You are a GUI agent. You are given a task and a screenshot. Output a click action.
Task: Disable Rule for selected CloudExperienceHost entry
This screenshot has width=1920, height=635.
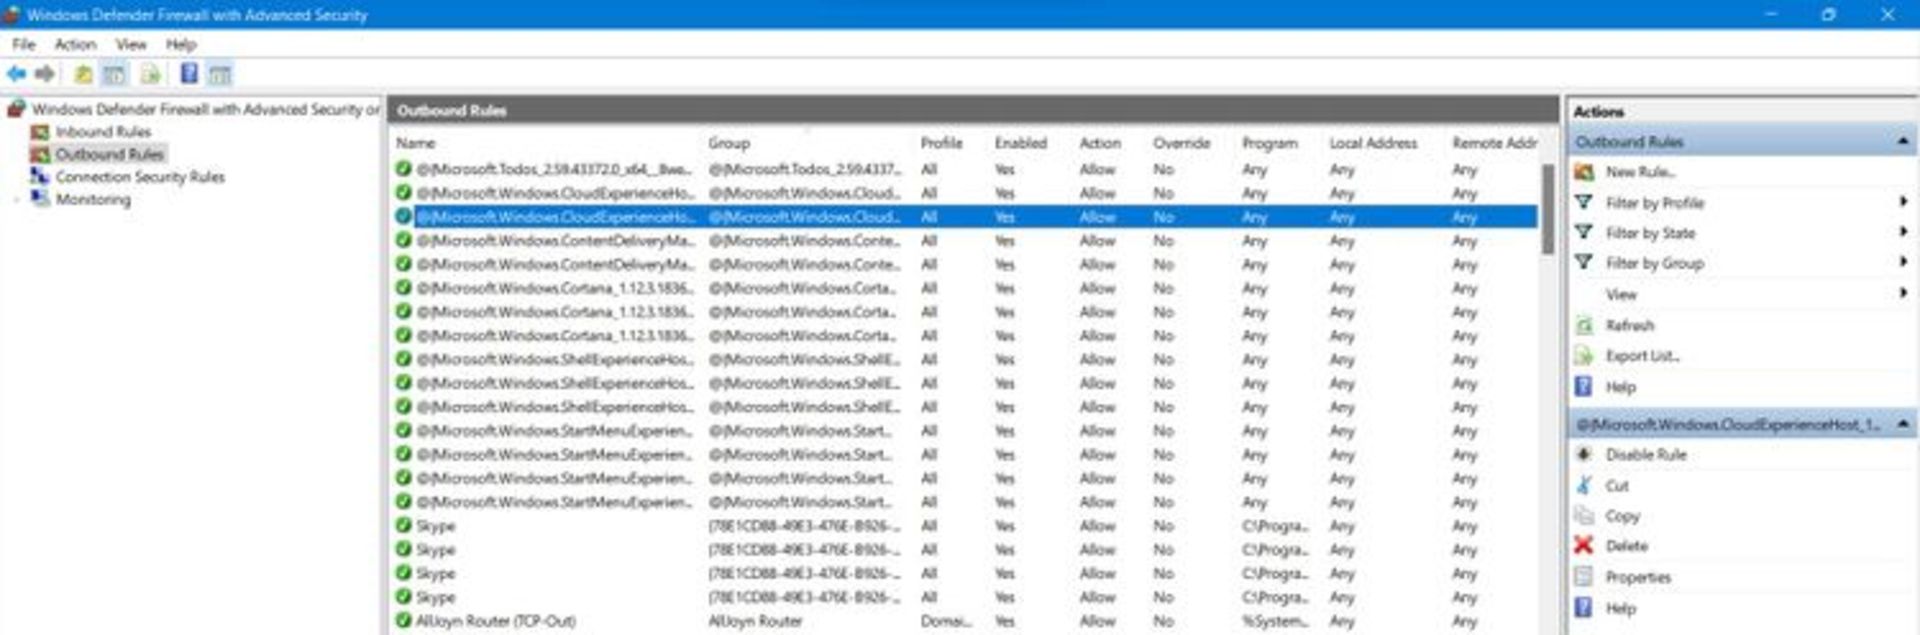(x=1645, y=455)
